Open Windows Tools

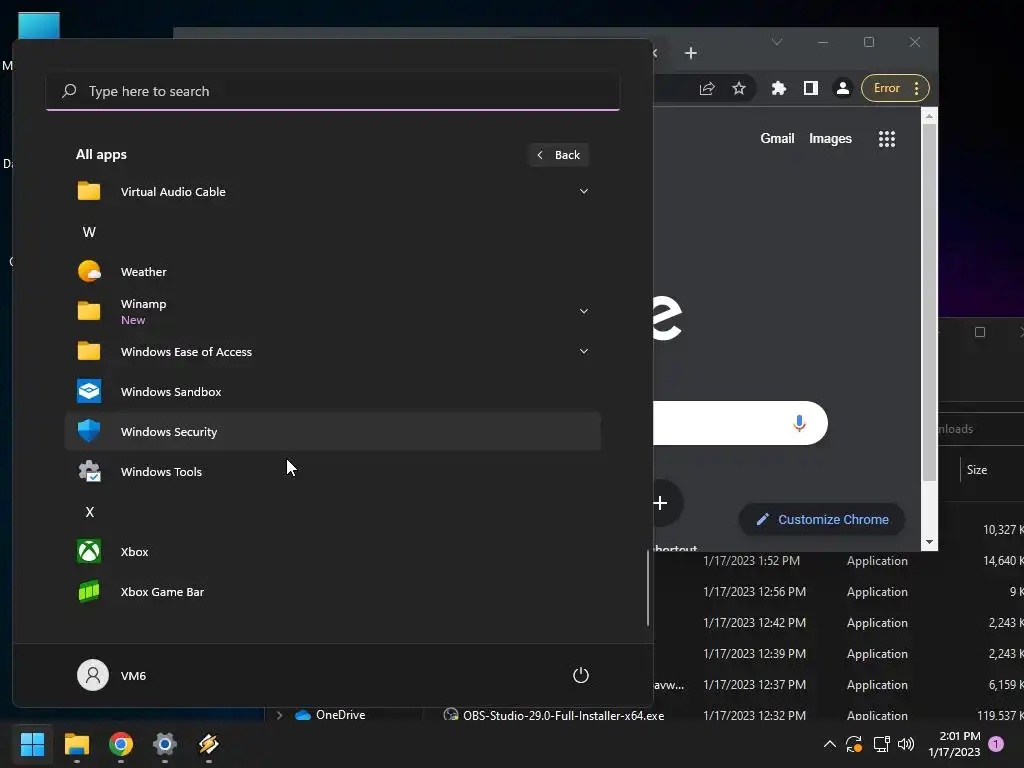click(x=332, y=472)
